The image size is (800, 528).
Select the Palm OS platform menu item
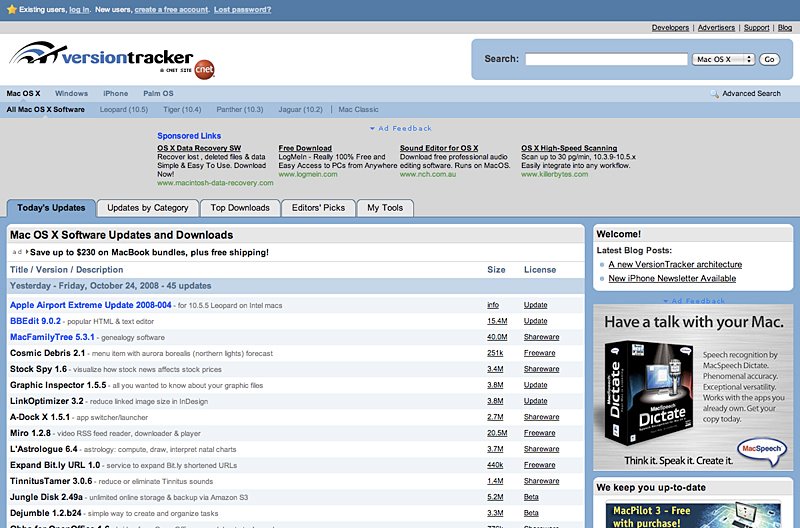tap(158, 93)
